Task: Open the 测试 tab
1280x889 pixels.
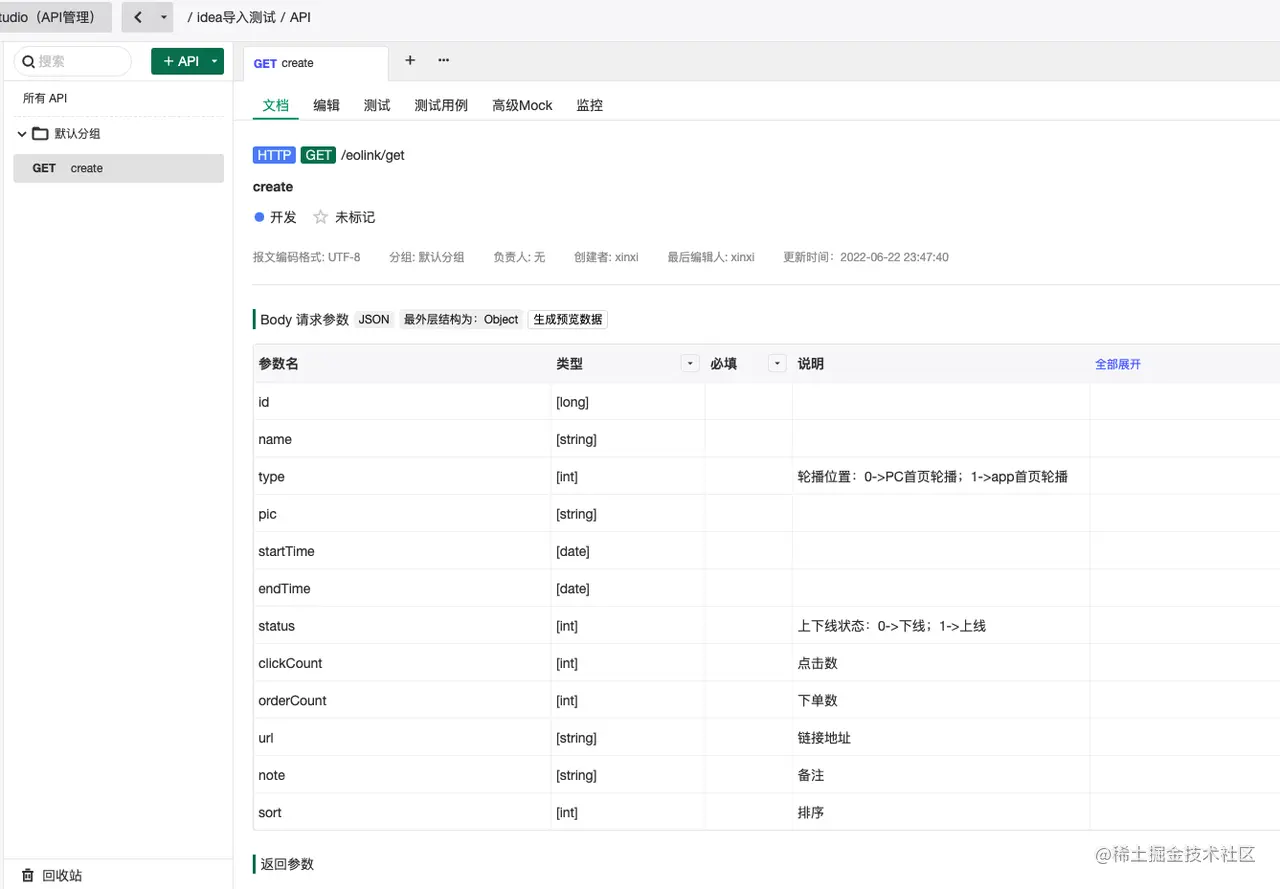Action: (377, 105)
